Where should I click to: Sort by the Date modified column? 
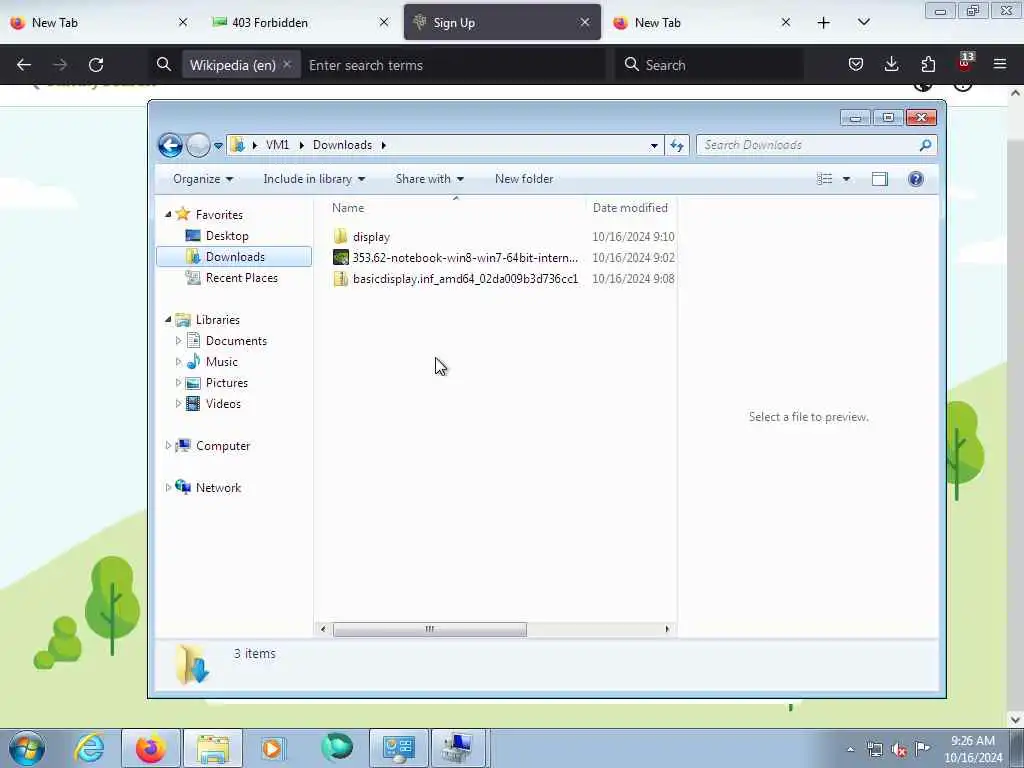point(631,208)
